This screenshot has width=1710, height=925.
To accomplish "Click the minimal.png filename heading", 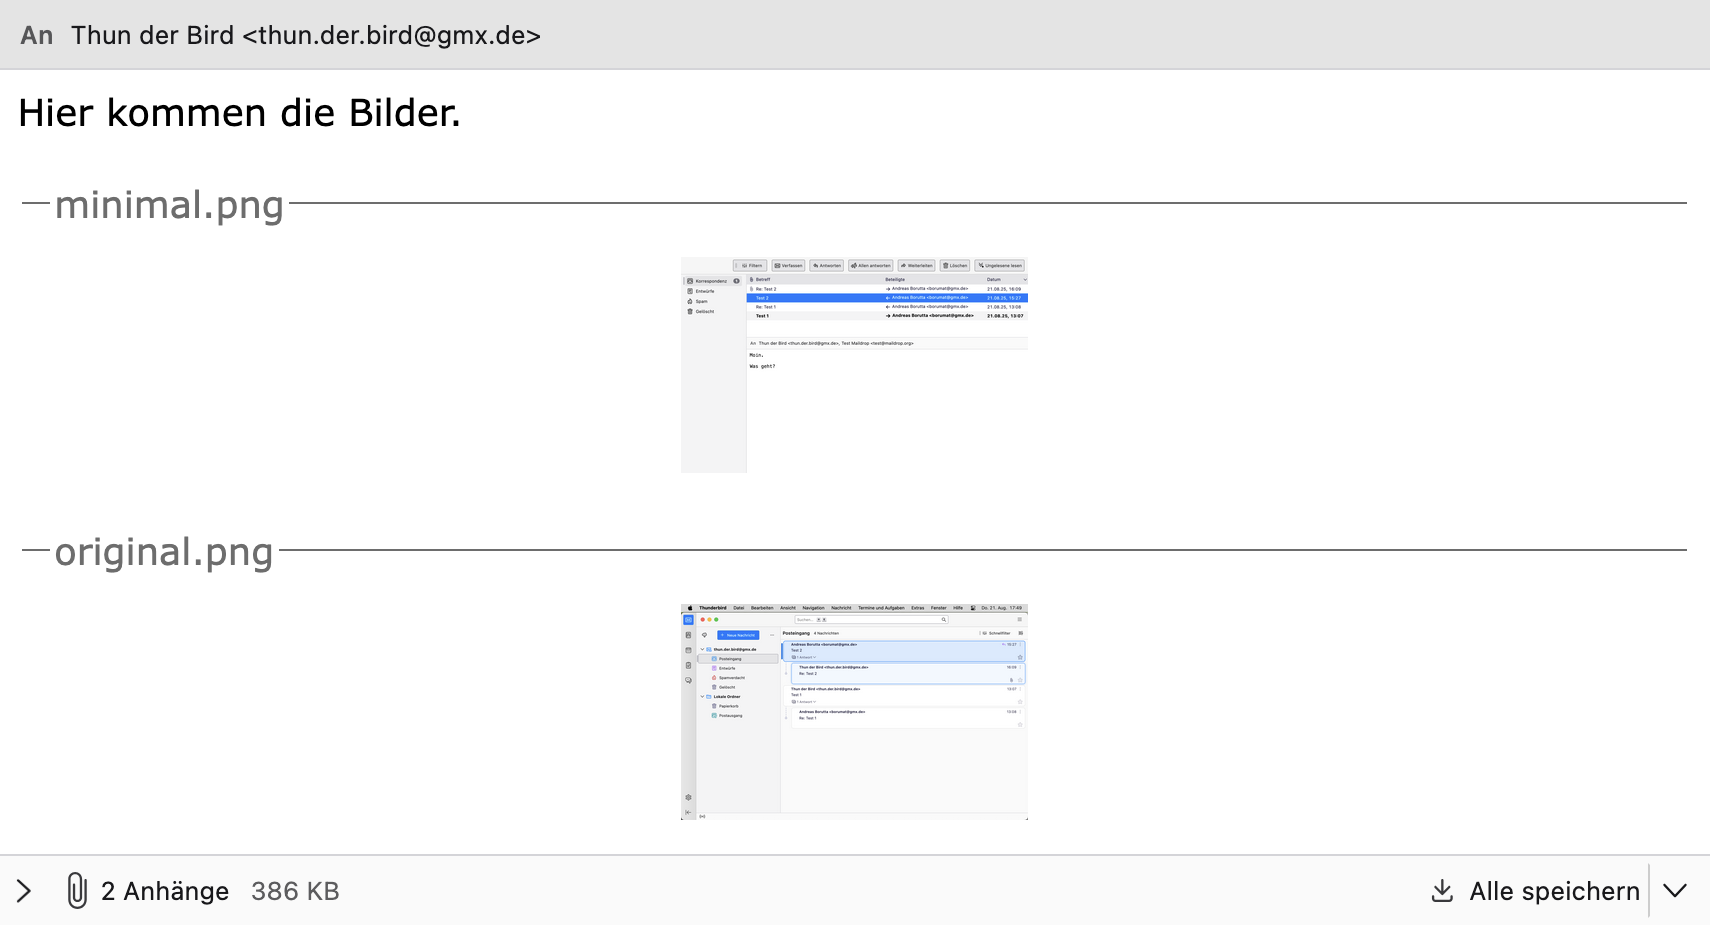I will pos(169,205).
